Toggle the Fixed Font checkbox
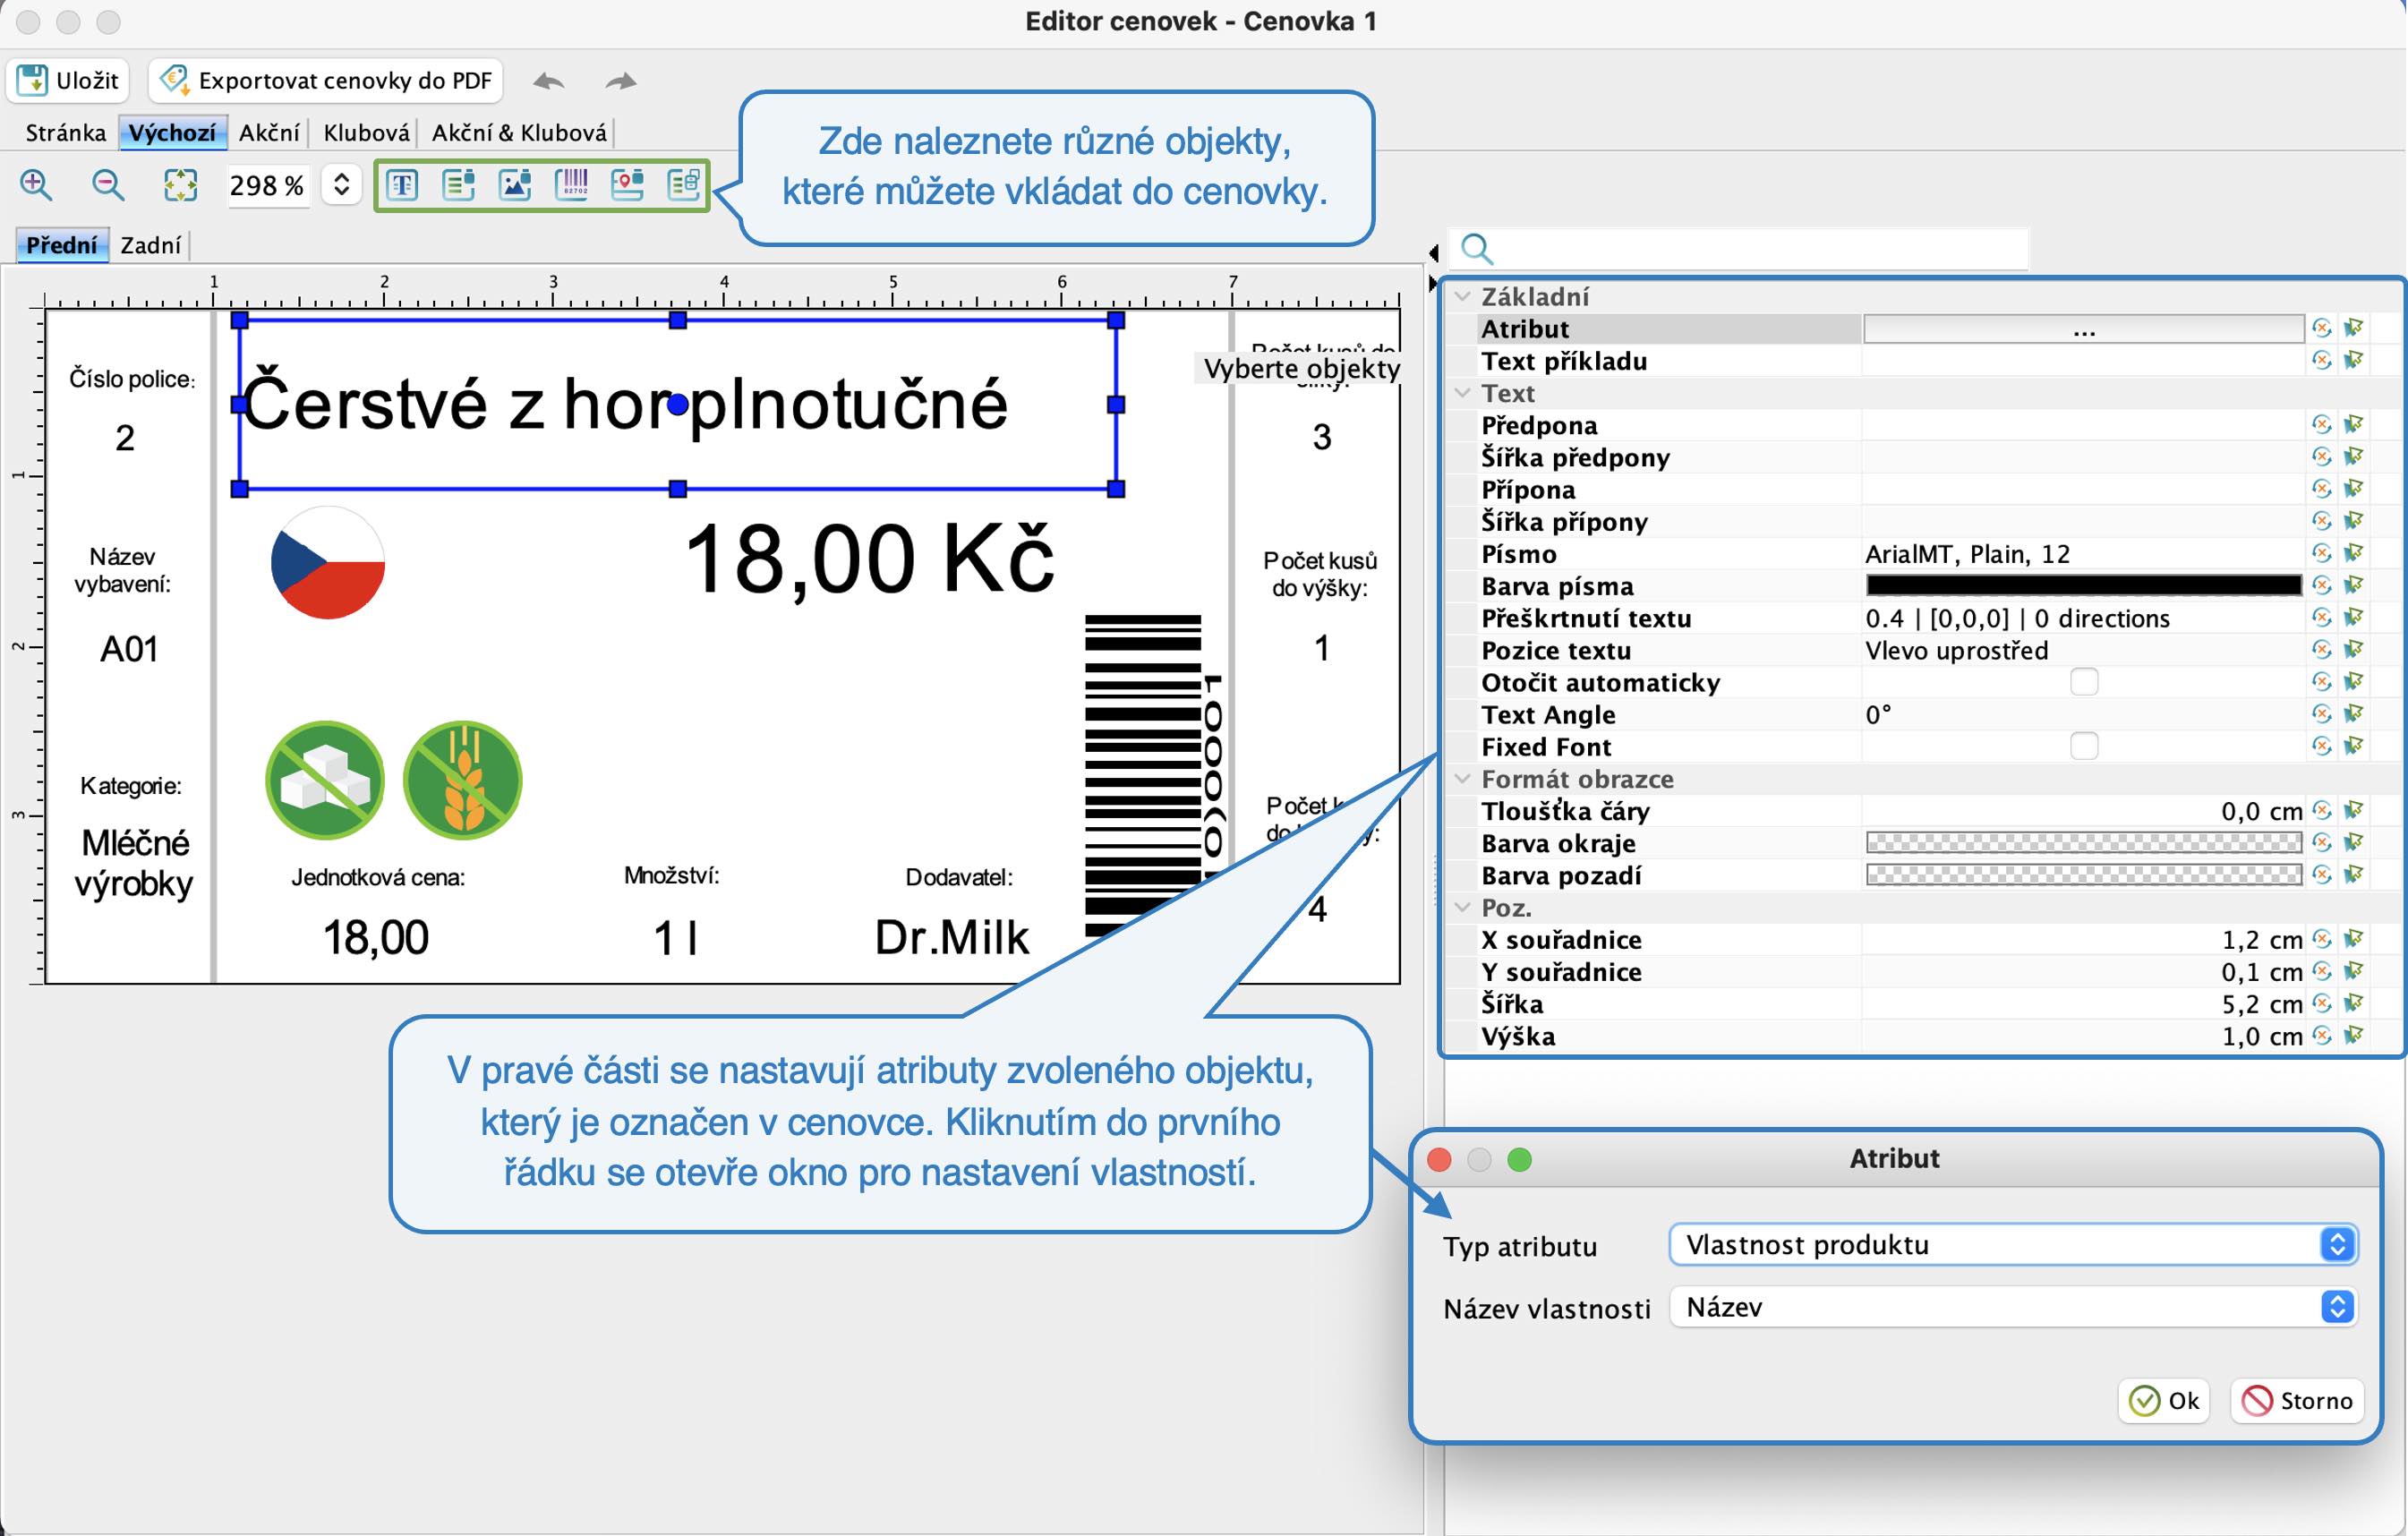The image size is (2408, 1536). click(2084, 746)
